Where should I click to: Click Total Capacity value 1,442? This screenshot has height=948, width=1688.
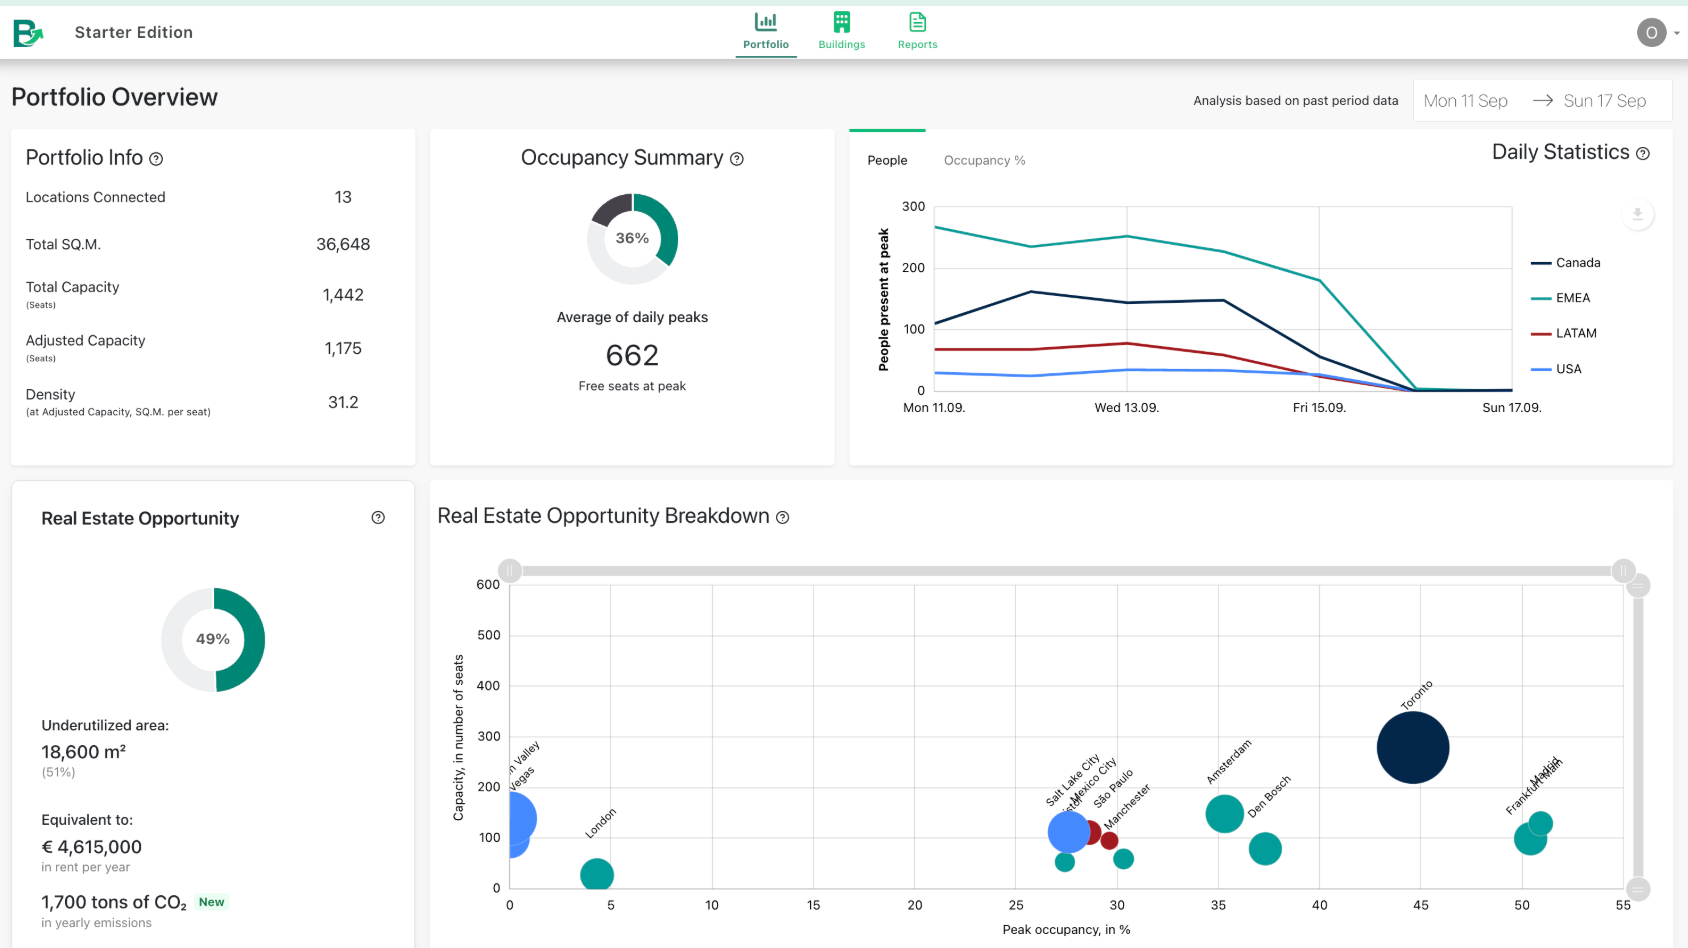click(x=343, y=295)
